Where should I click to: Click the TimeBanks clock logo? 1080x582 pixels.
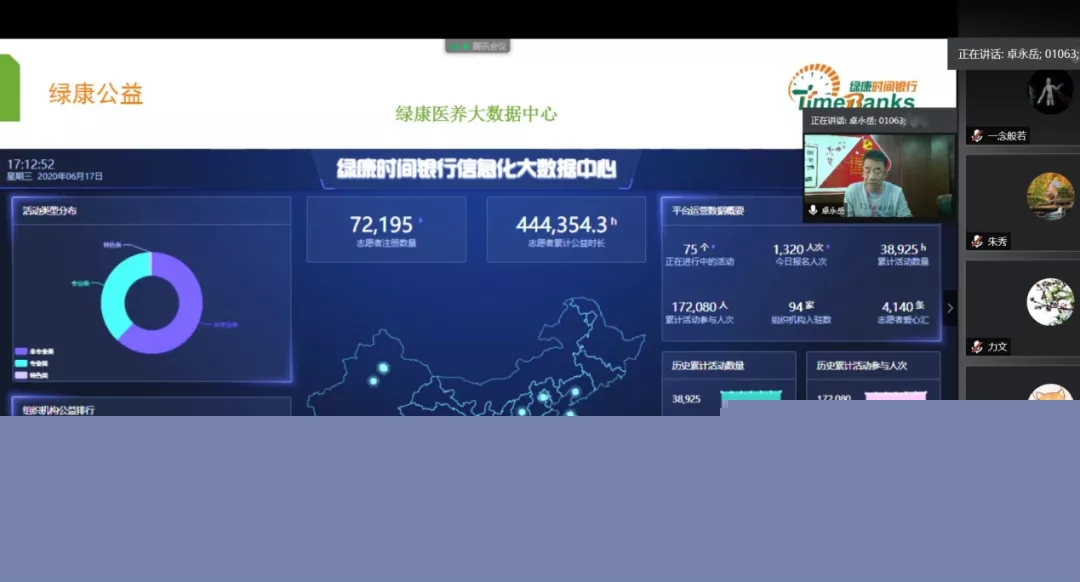(812, 85)
